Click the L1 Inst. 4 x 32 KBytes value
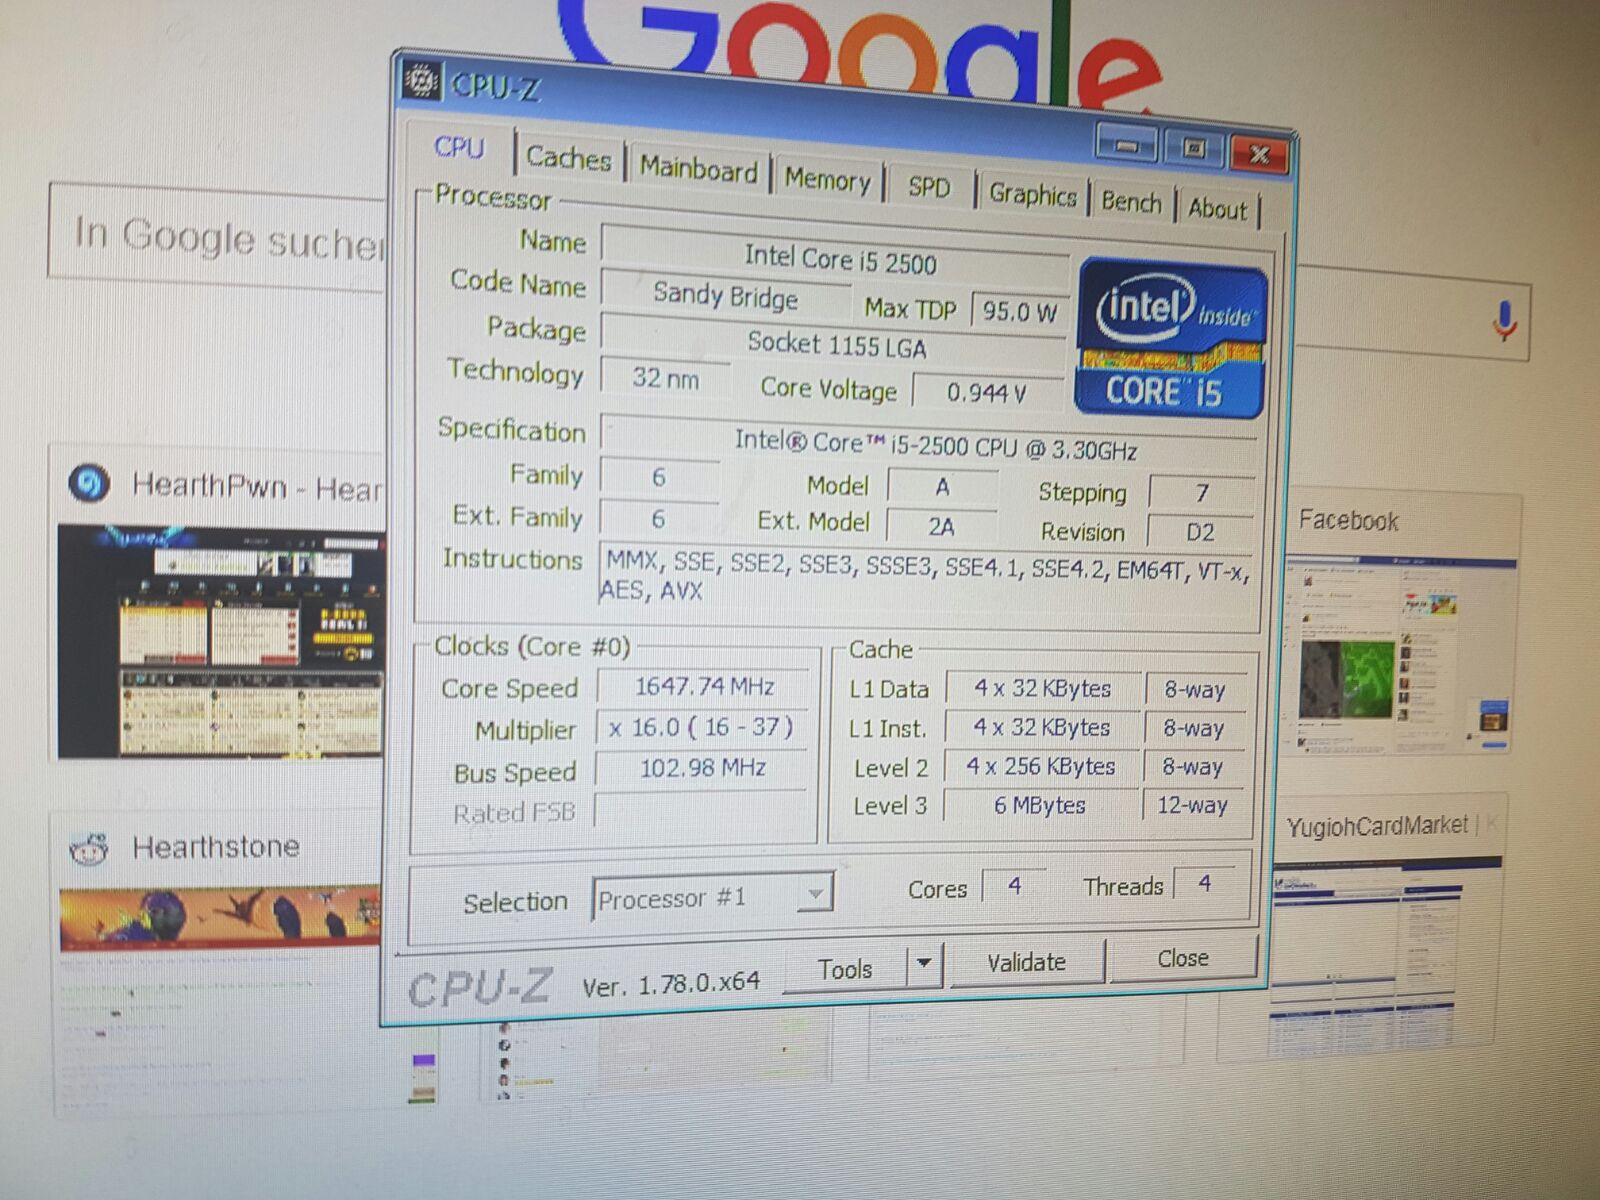Viewport: 1600px width, 1200px height. click(x=1041, y=727)
